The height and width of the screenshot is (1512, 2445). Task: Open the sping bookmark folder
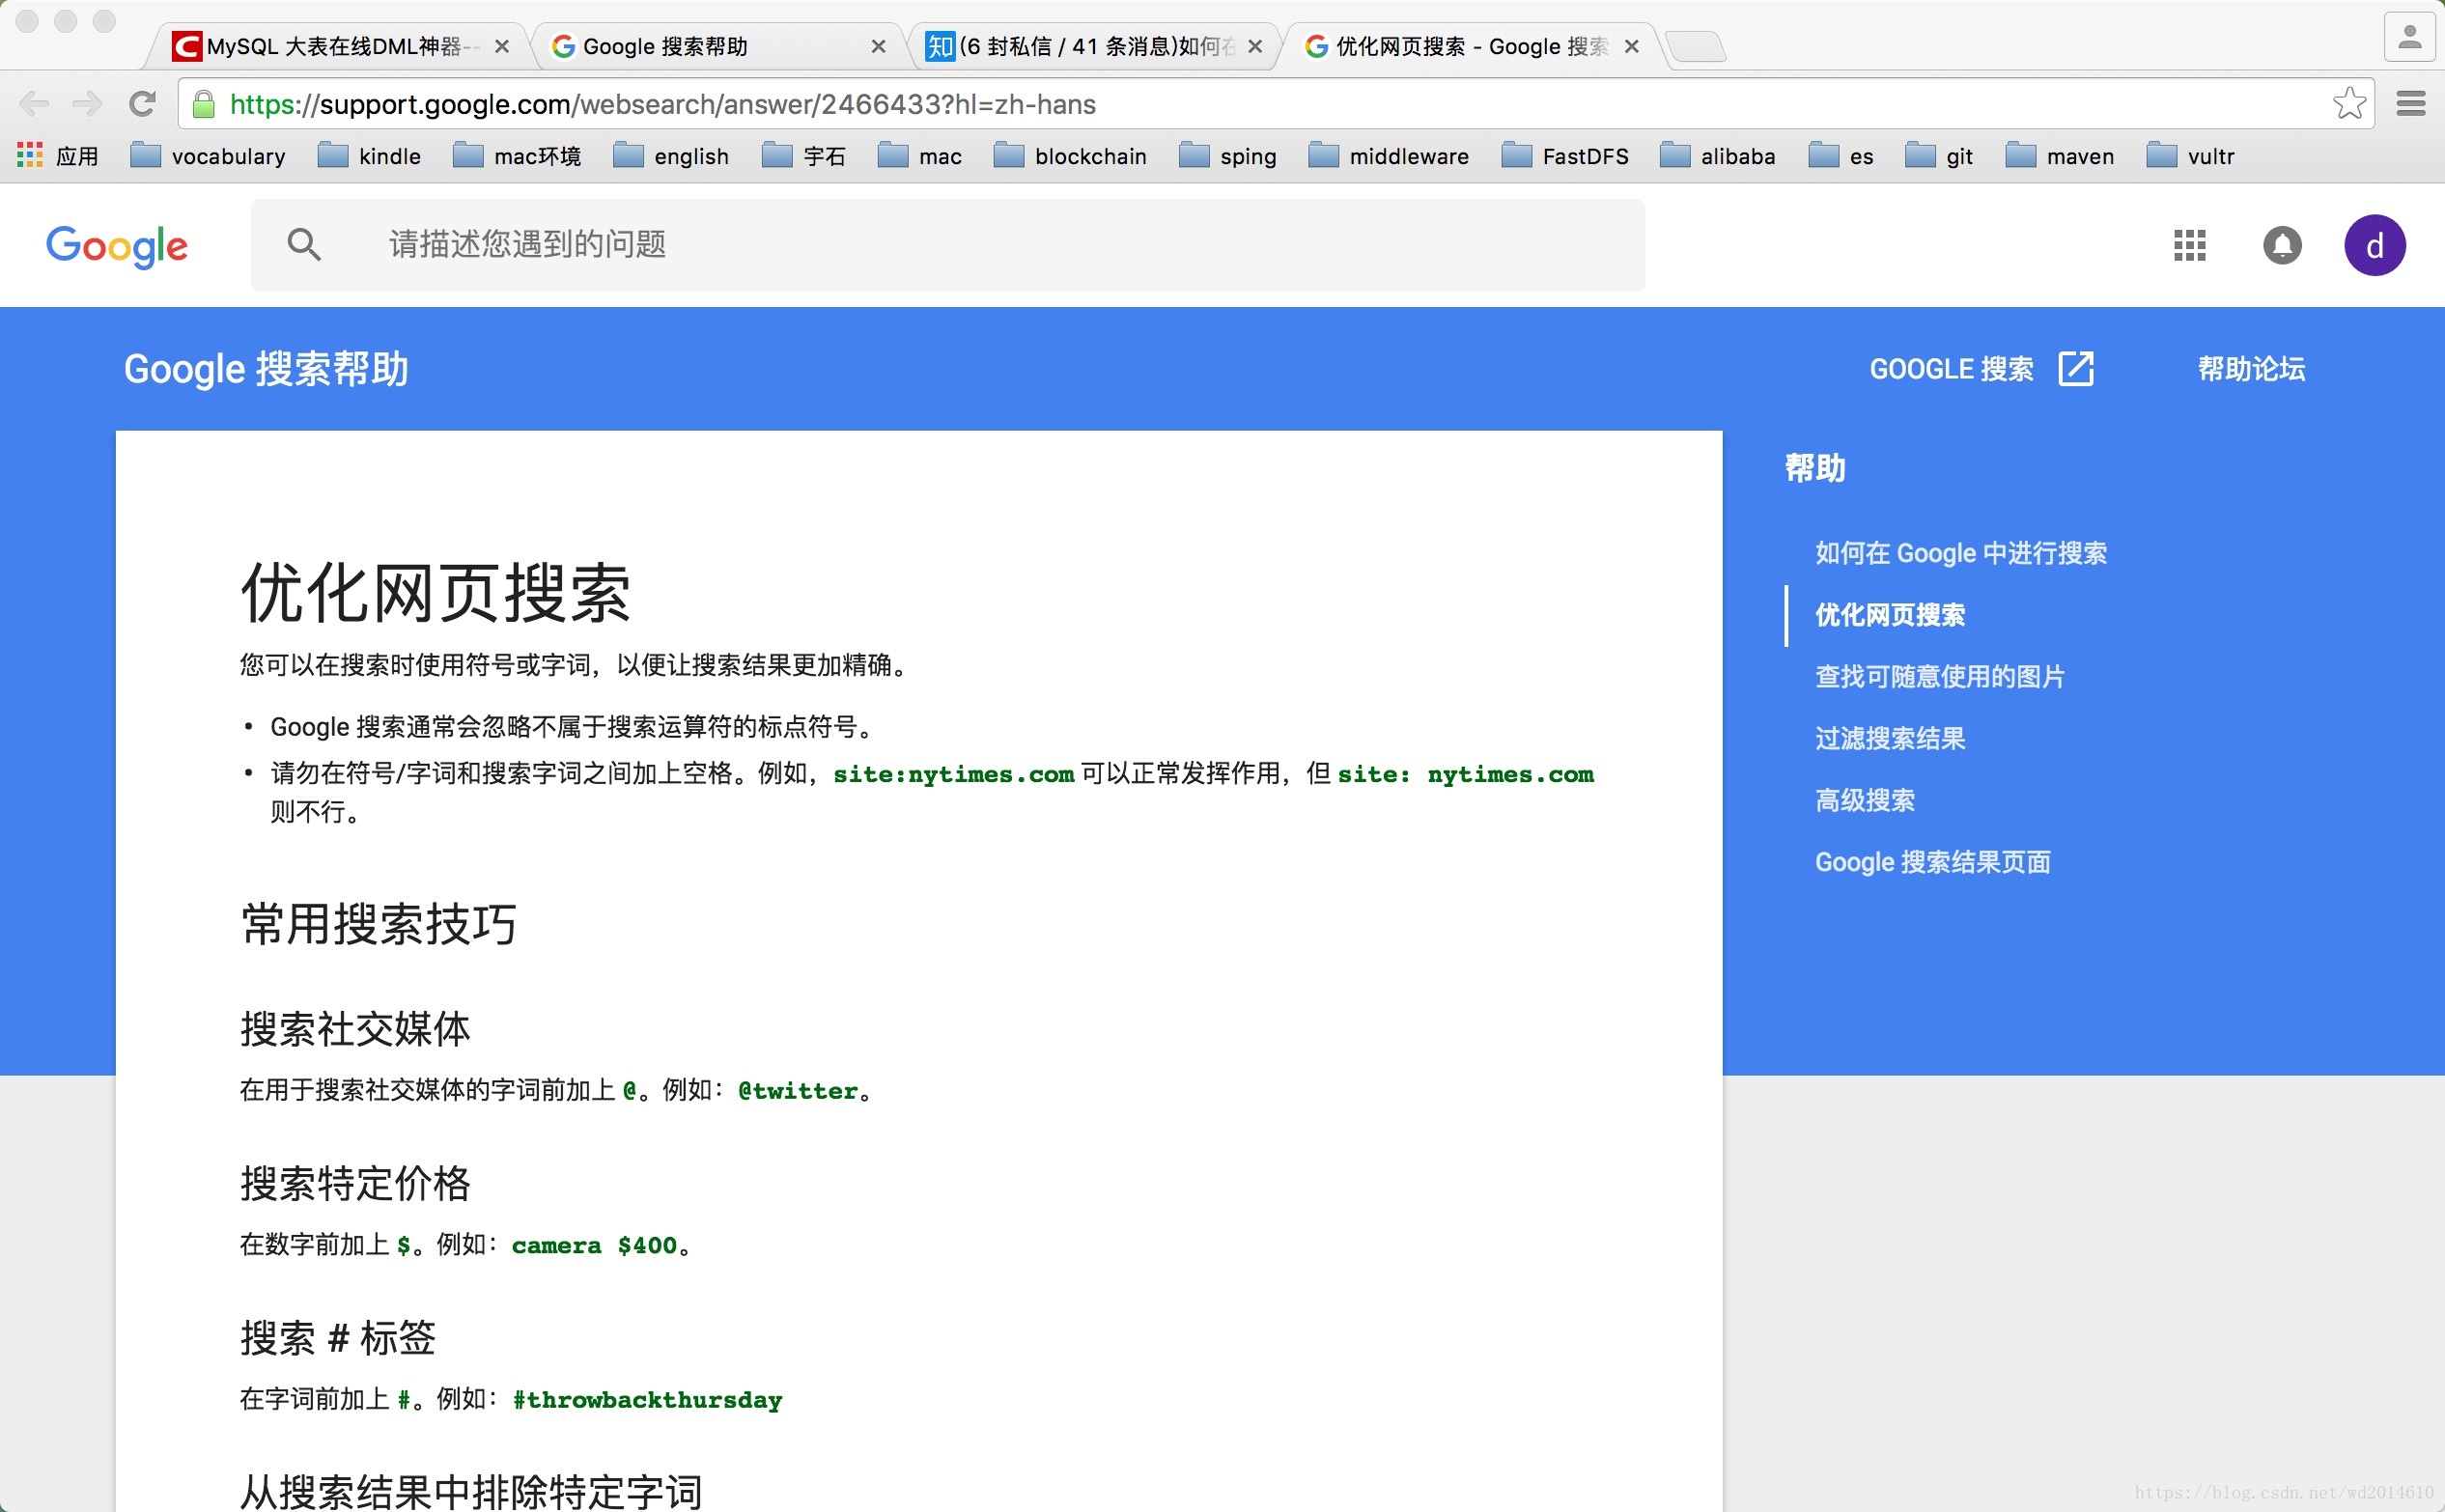click(x=1228, y=156)
